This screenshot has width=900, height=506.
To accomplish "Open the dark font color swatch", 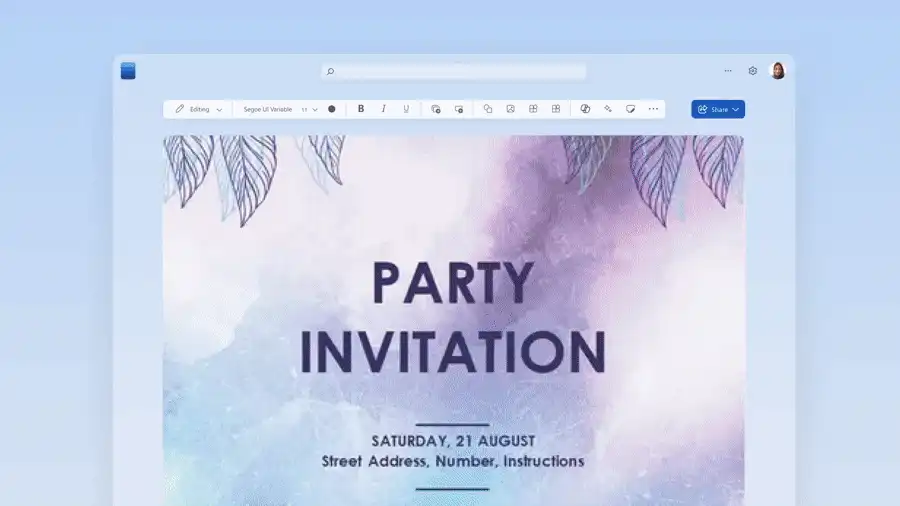I will pos(332,109).
